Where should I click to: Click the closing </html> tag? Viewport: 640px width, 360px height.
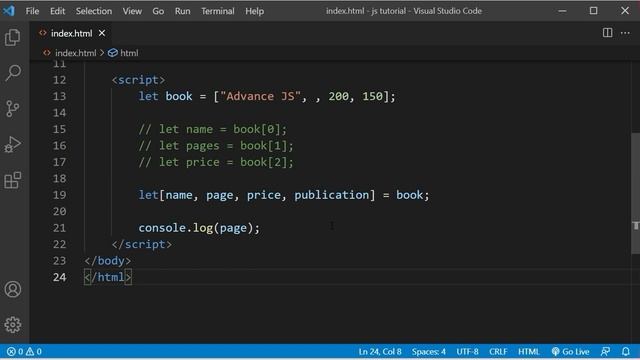pyautogui.click(x=108, y=277)
